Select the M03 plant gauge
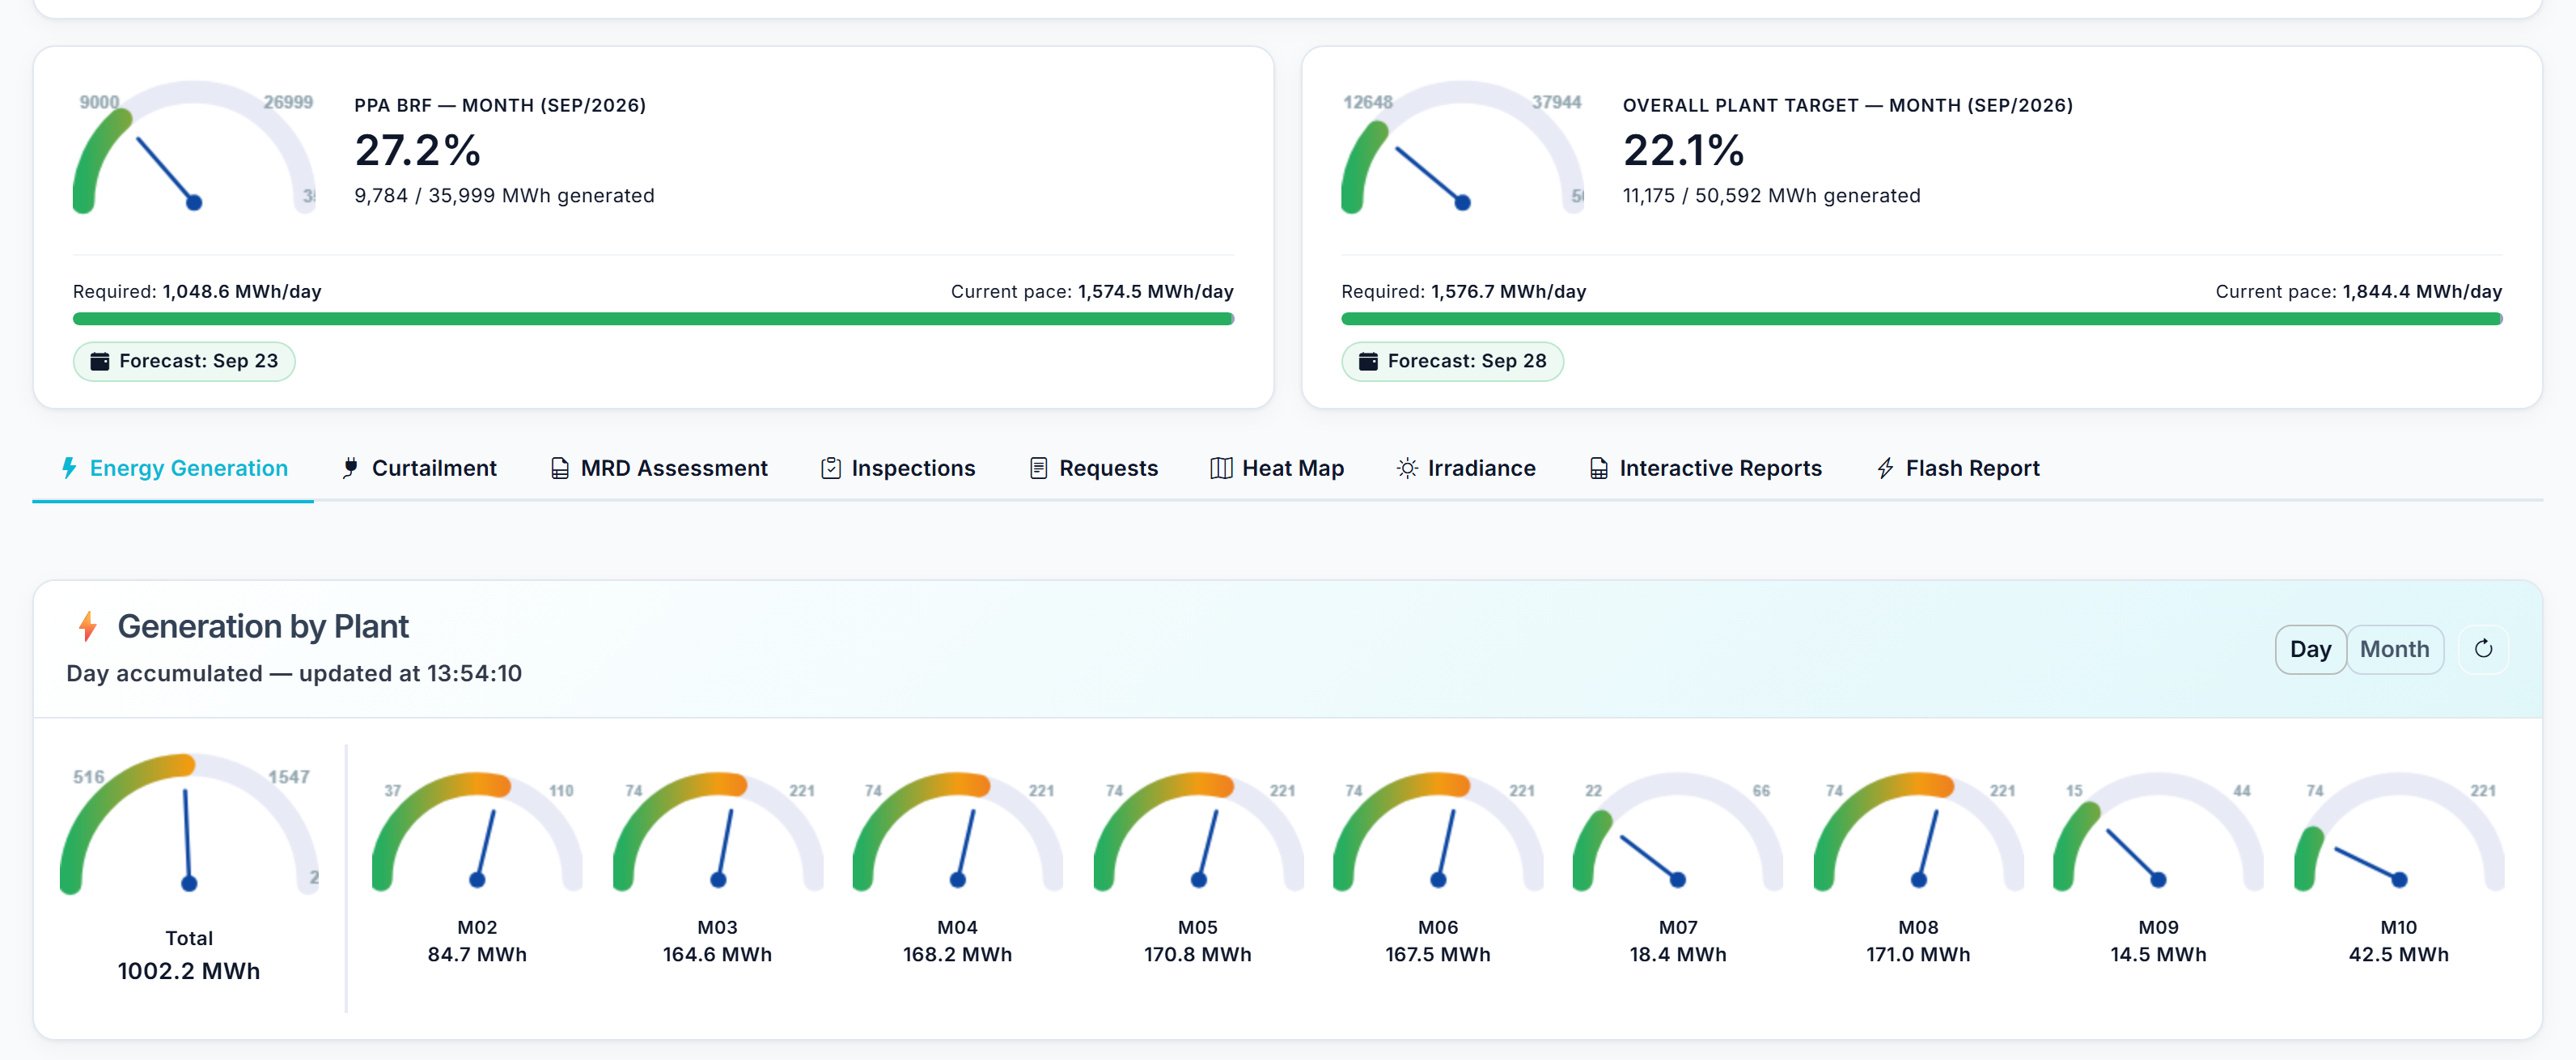 (x=717, y=831)
